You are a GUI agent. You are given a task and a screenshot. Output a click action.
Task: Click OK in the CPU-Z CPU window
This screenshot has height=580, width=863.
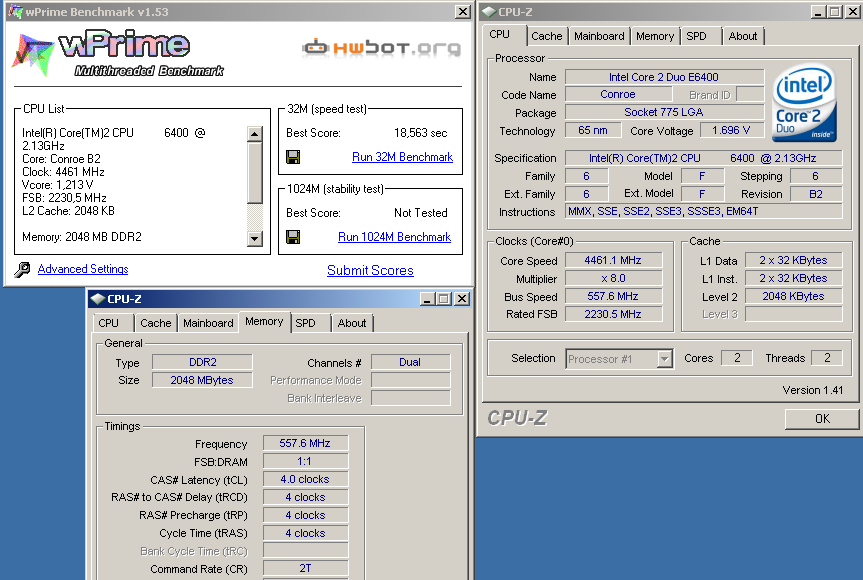[x=822, y=419]
